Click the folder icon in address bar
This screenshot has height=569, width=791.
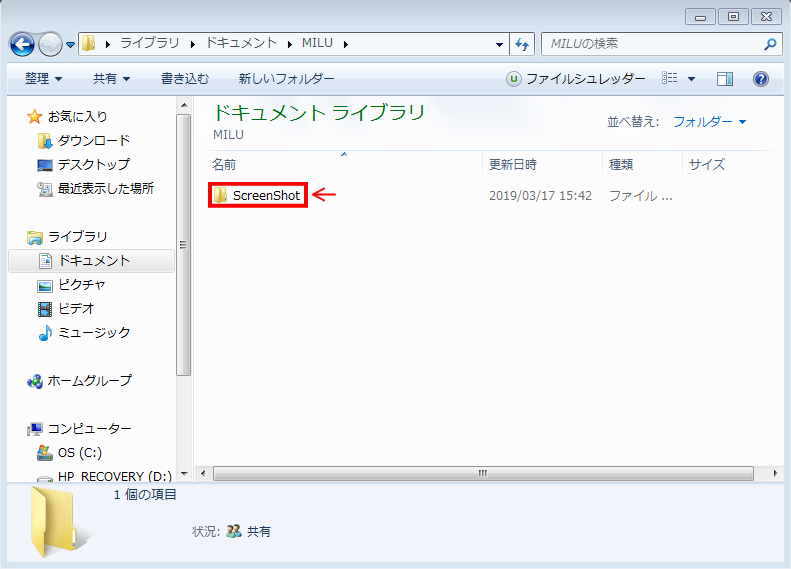(x=89, y=43)
